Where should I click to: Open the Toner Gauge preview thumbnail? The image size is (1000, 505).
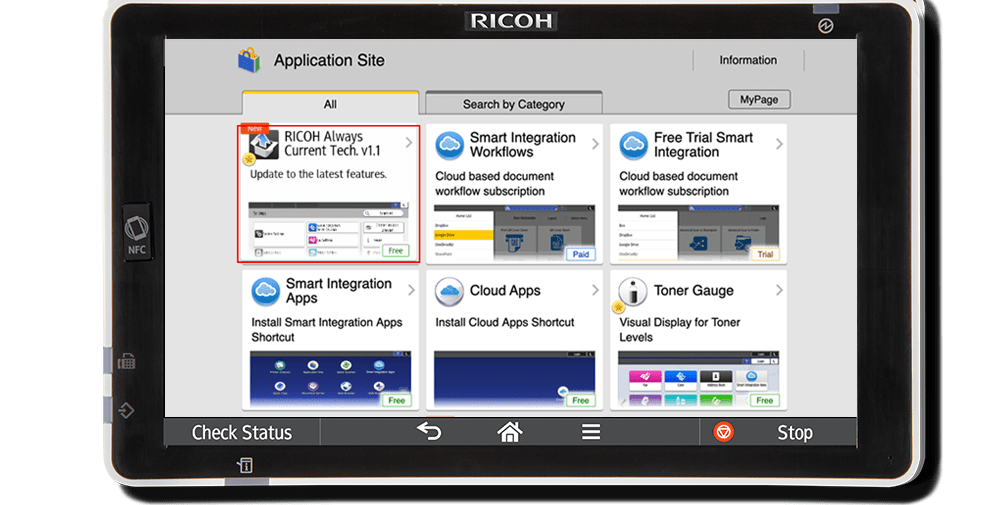(x=698, y=379)
